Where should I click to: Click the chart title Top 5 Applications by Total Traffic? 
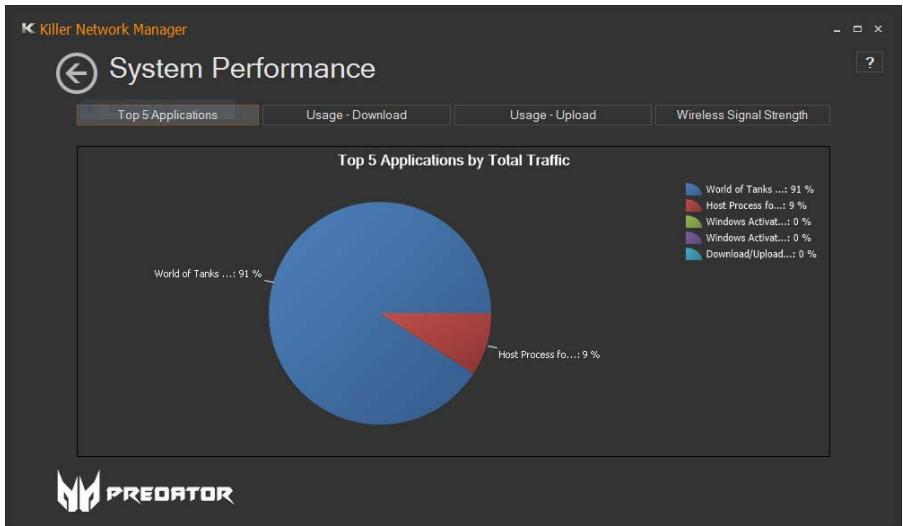tap(454, 160)
